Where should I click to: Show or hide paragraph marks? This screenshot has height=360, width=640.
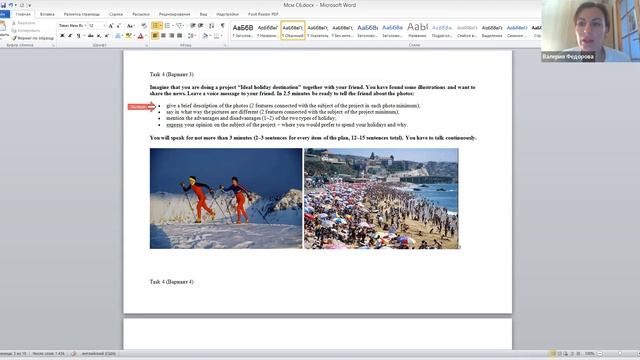pyautogui.click(x=222, y=26)
